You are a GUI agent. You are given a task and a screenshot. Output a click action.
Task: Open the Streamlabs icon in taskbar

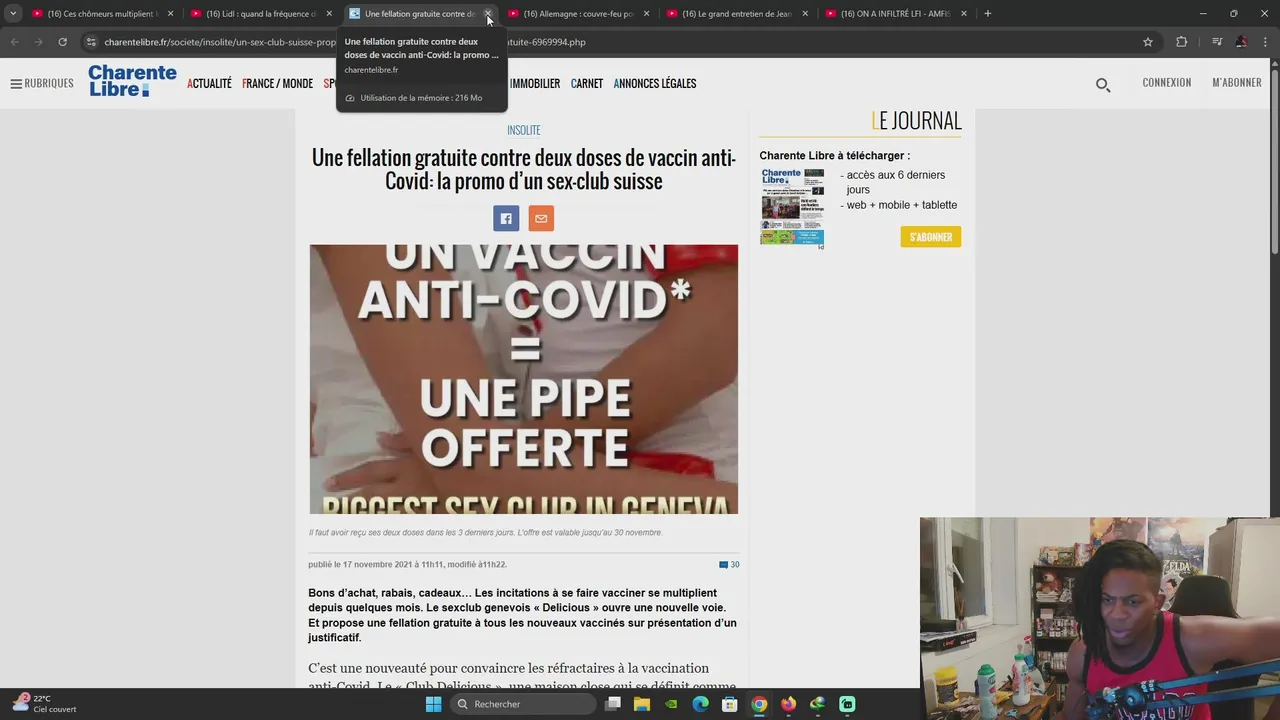click(847, 704)
